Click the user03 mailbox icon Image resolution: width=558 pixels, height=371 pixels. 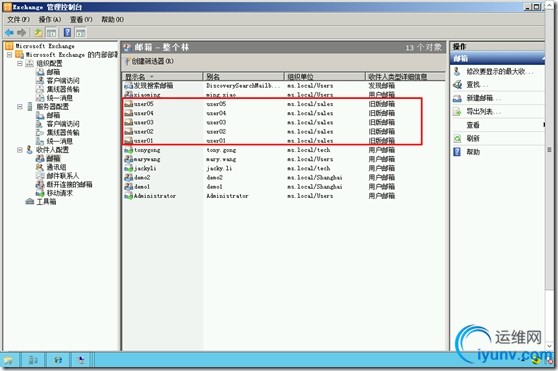(x=128, y=123)
